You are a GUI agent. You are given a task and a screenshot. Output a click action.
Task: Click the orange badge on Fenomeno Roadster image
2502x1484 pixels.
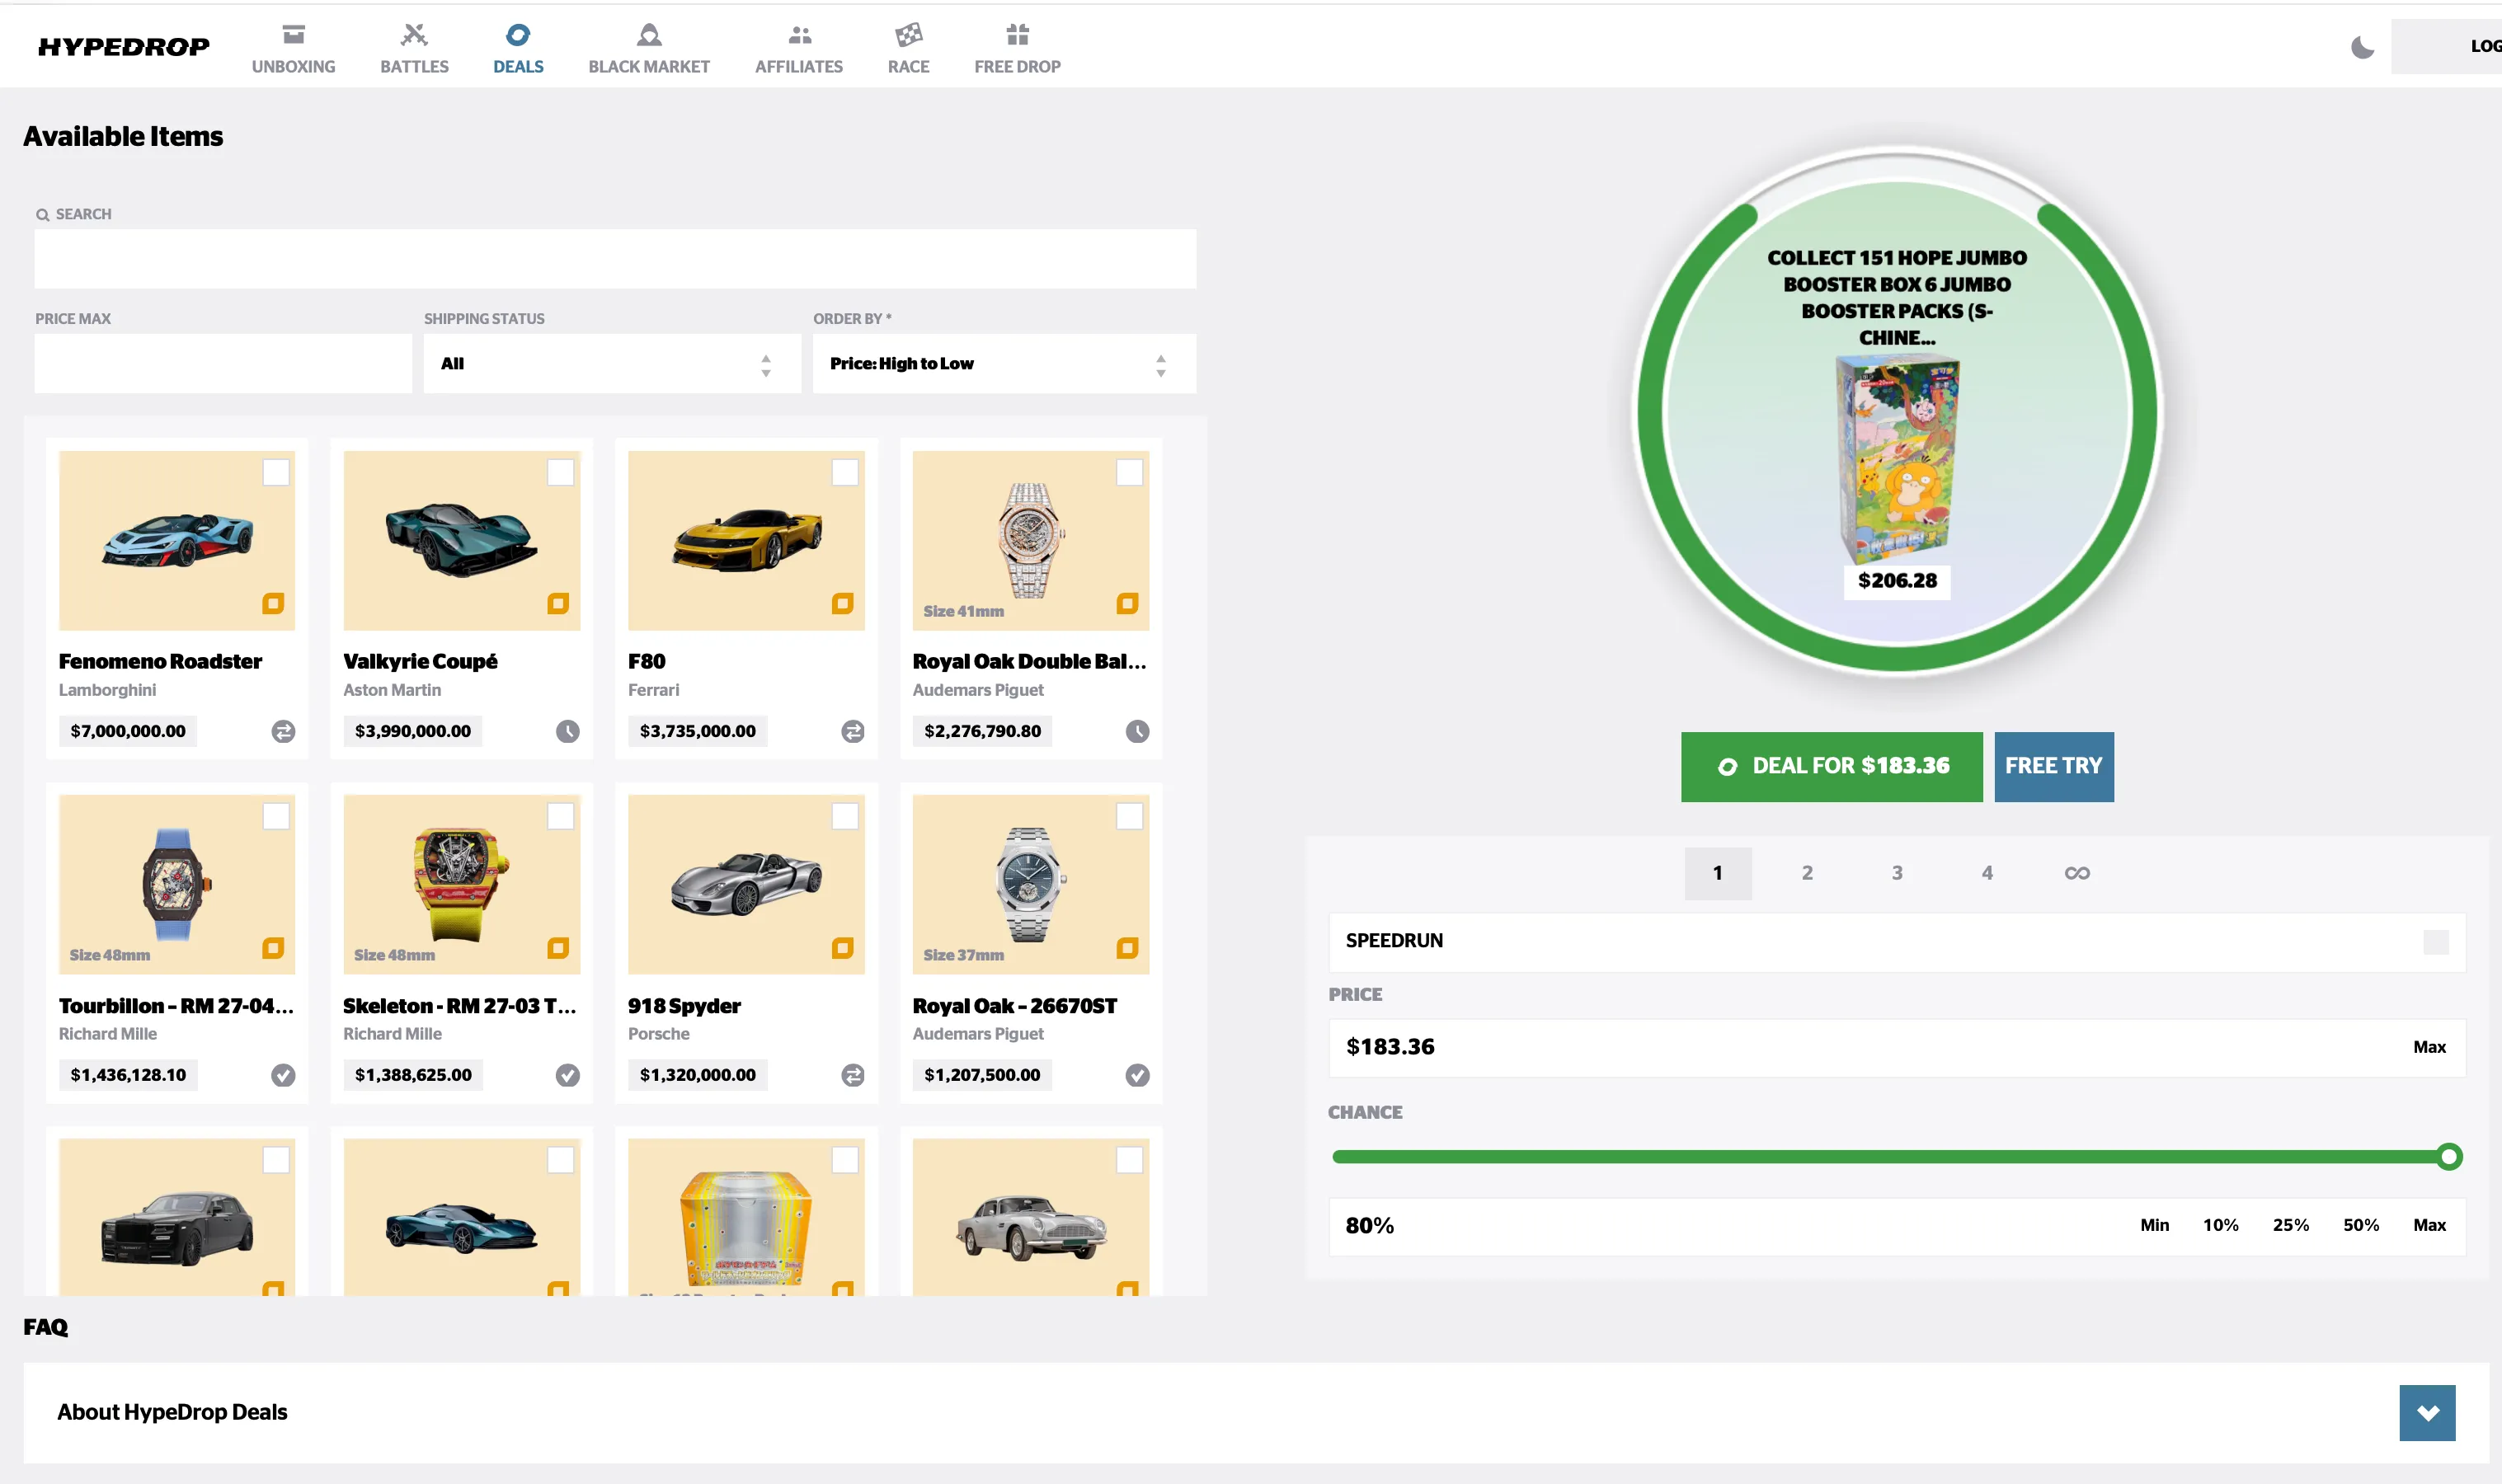click(x=274, y=603)
